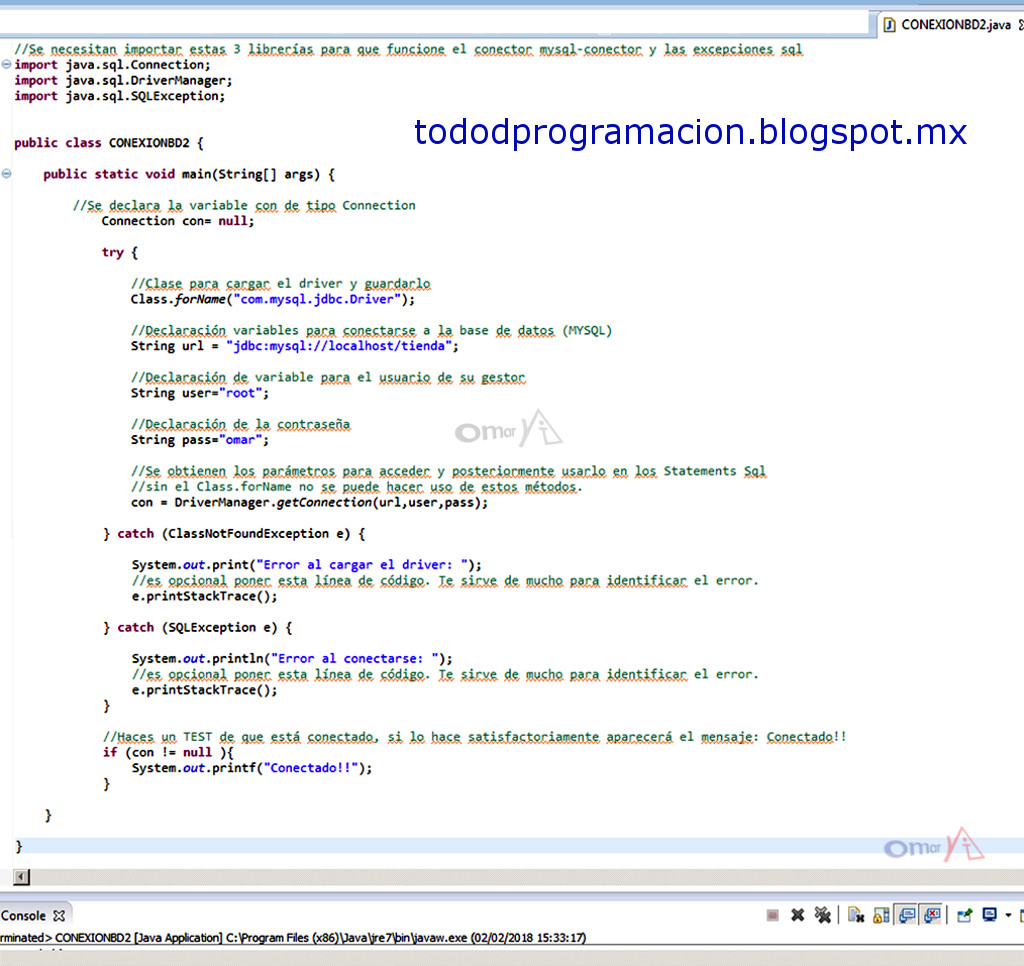Select the Display Selected Console icon
This screenshot has width=1024, height=966.
[989, 914]
